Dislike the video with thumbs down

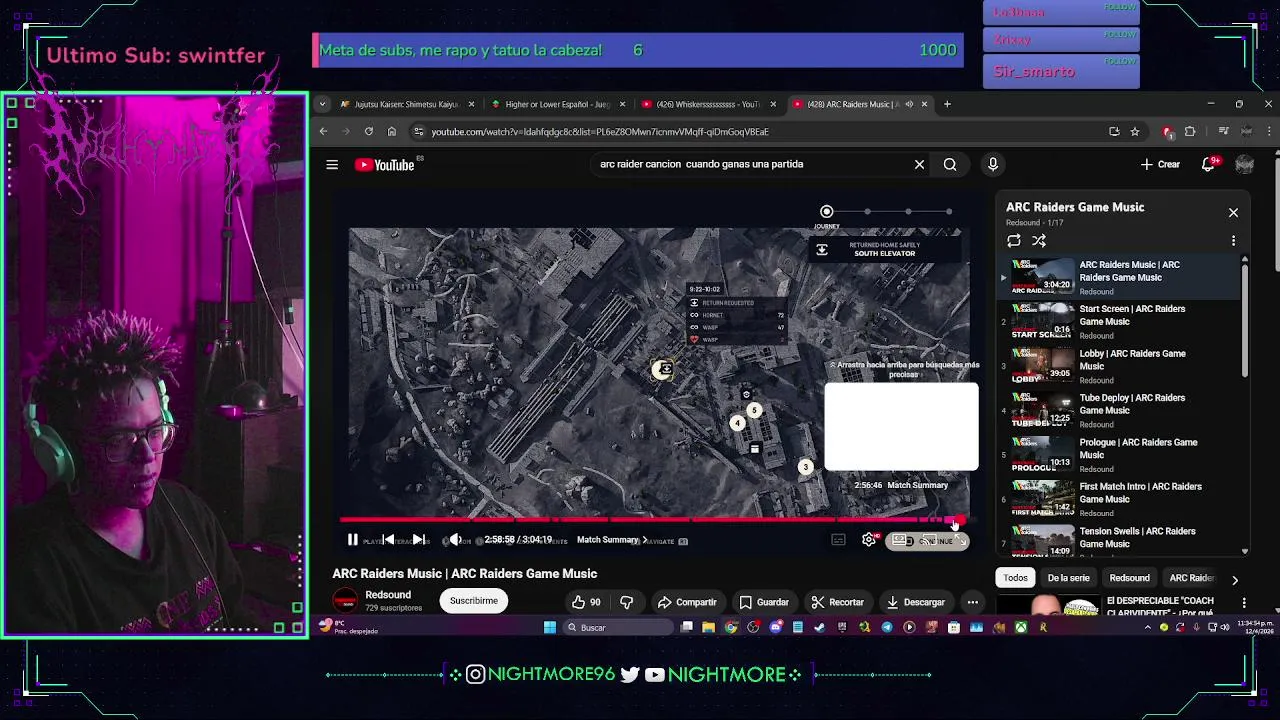(x=627, y=602)
